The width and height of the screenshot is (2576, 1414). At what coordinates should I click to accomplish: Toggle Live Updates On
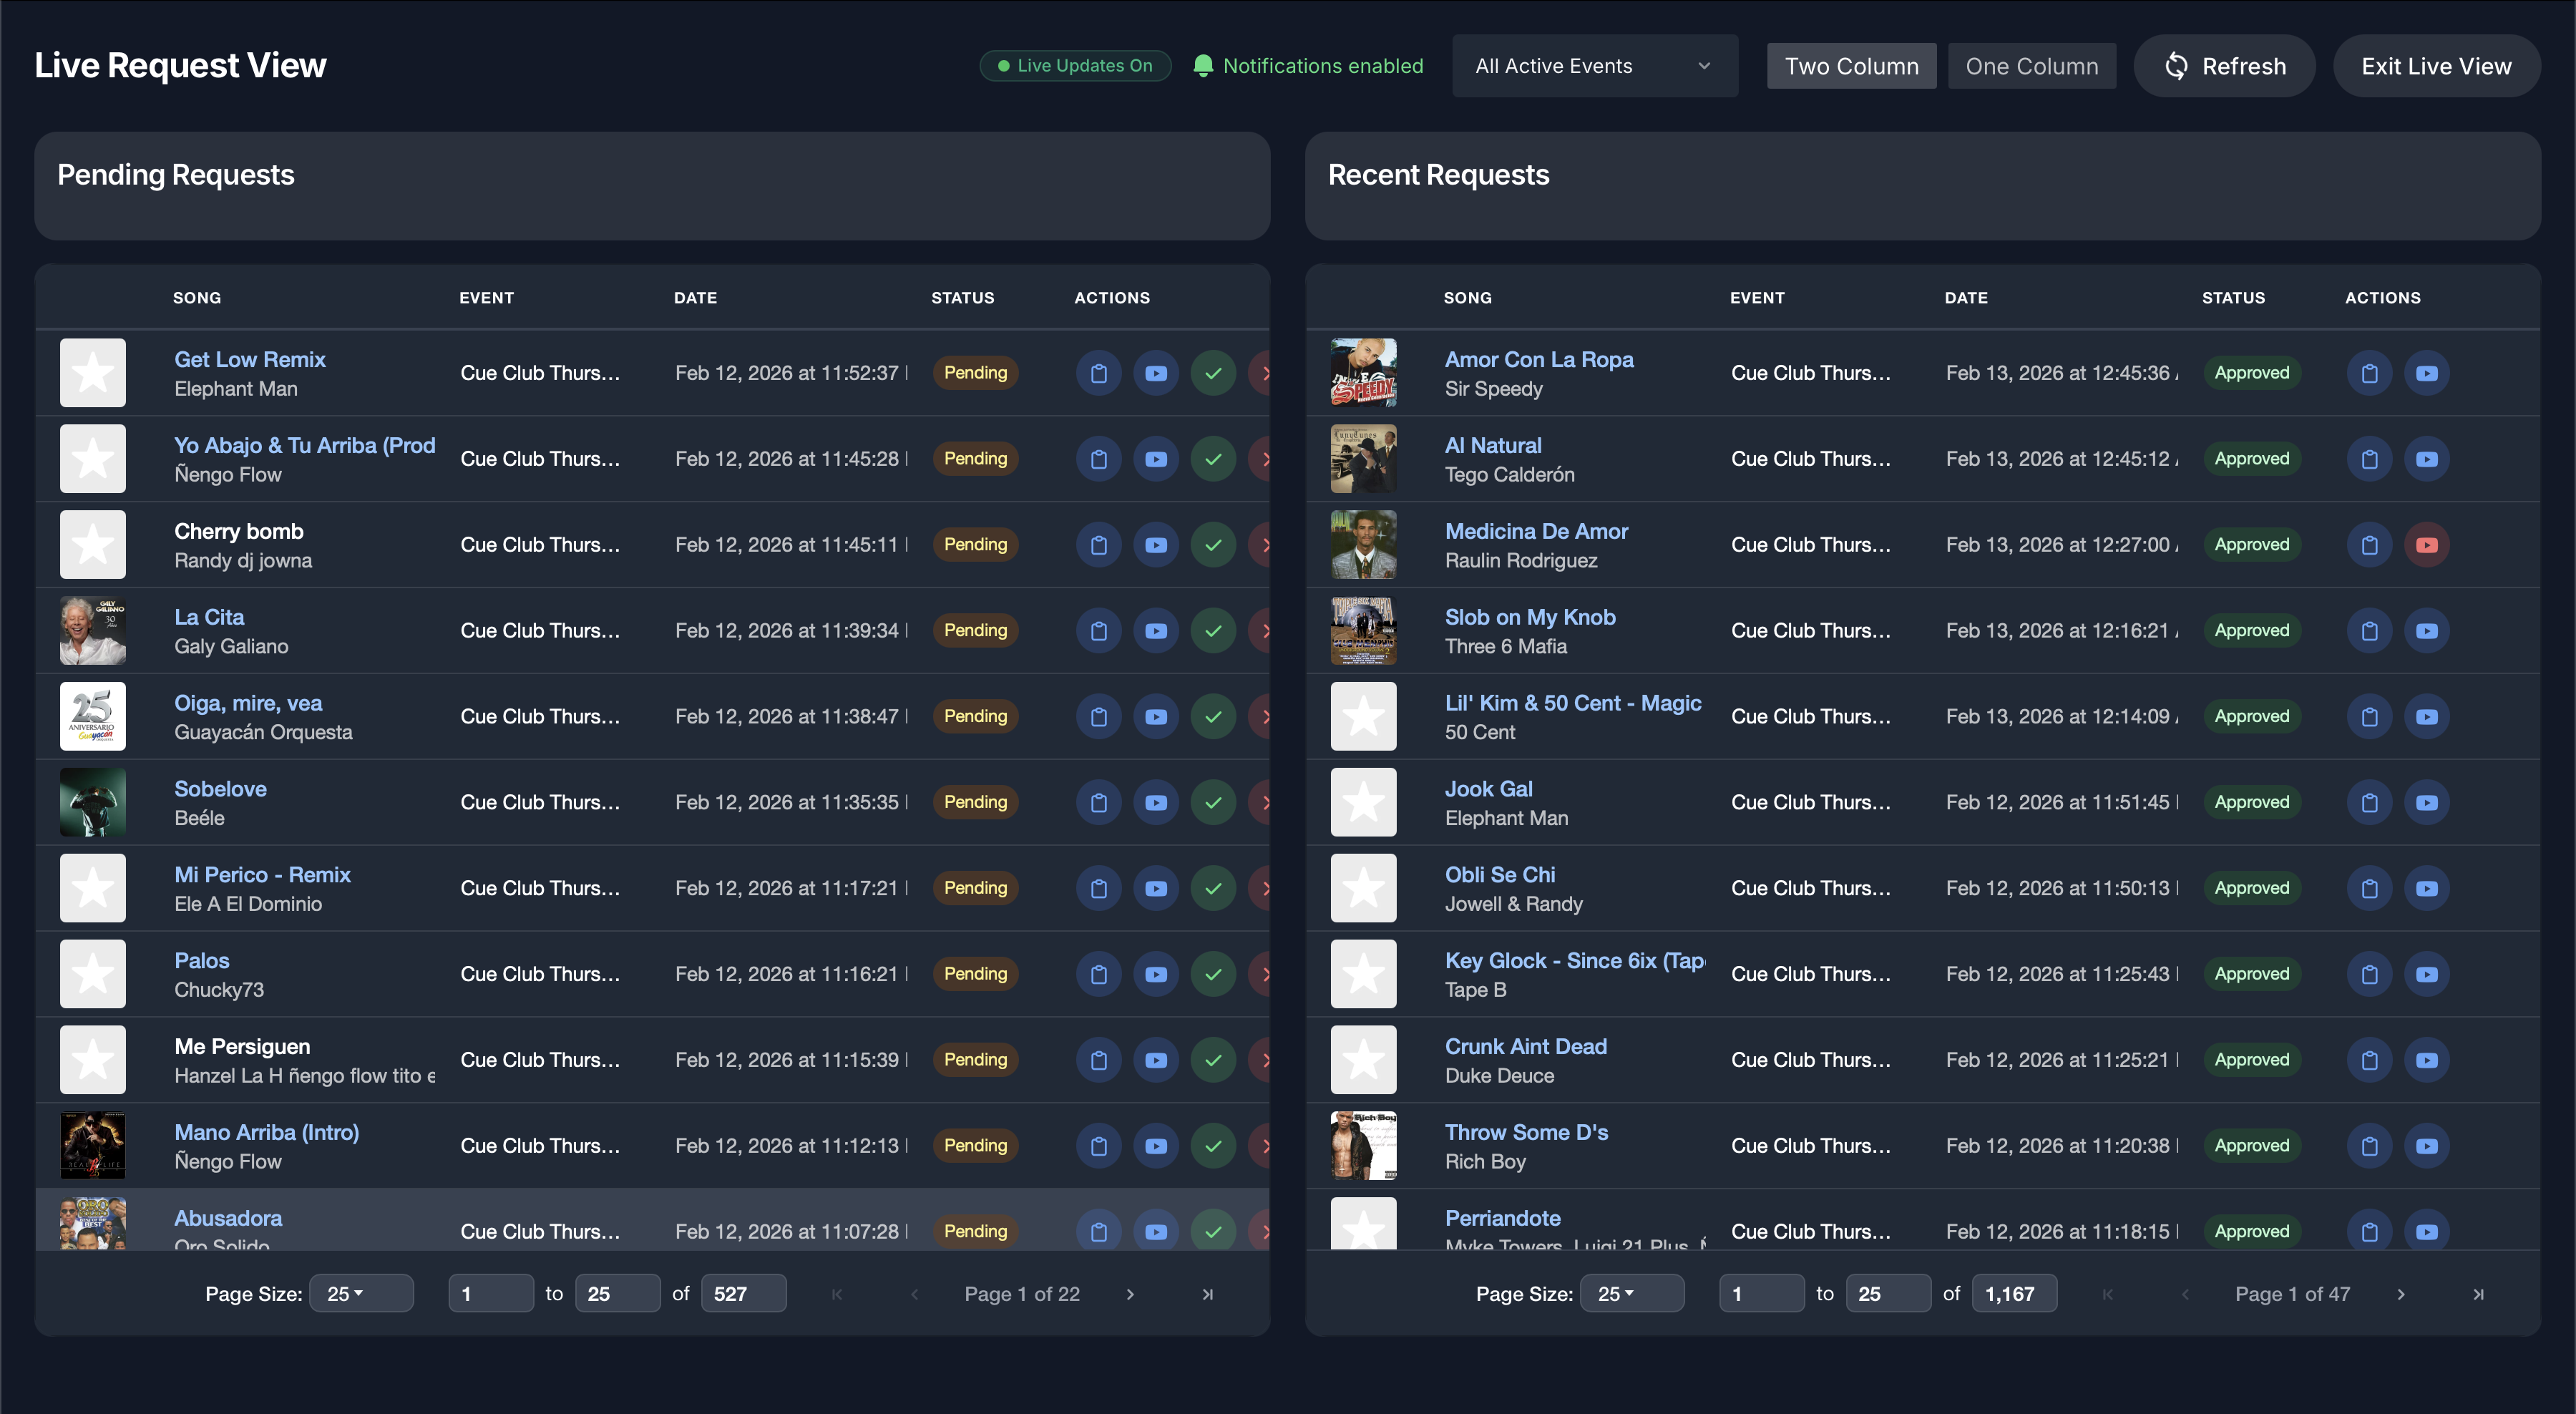(x=1075, y=65)
